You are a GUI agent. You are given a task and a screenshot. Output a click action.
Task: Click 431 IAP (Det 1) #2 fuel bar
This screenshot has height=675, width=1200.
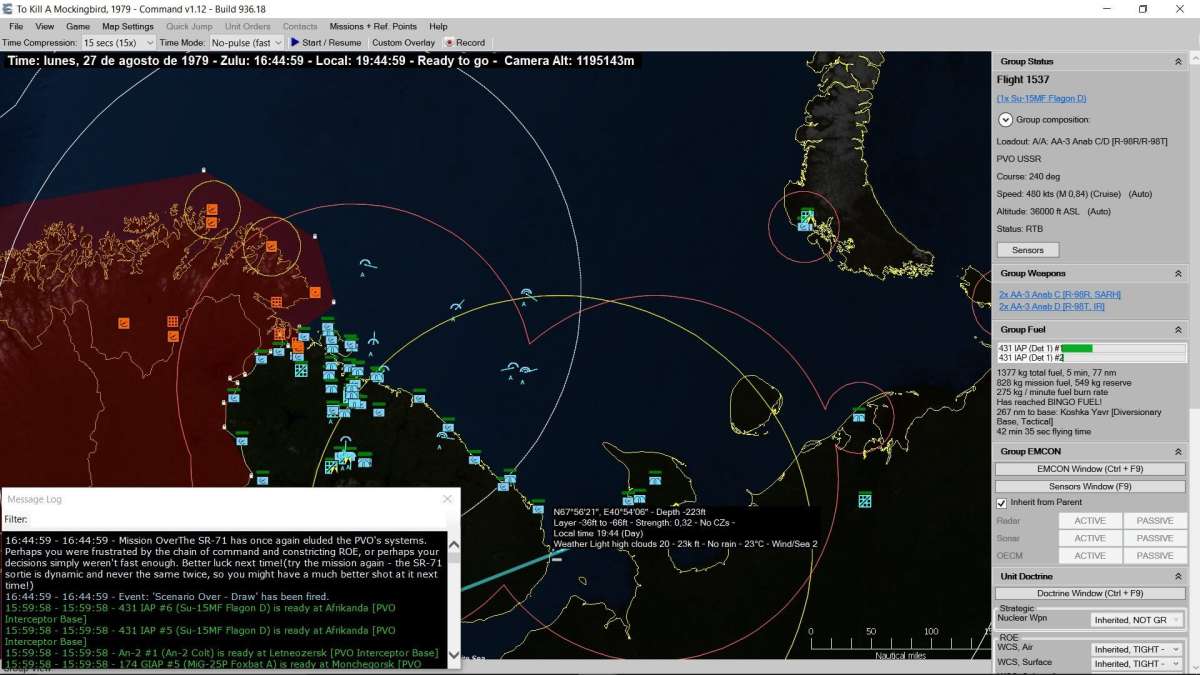[x=1092, y=357]
